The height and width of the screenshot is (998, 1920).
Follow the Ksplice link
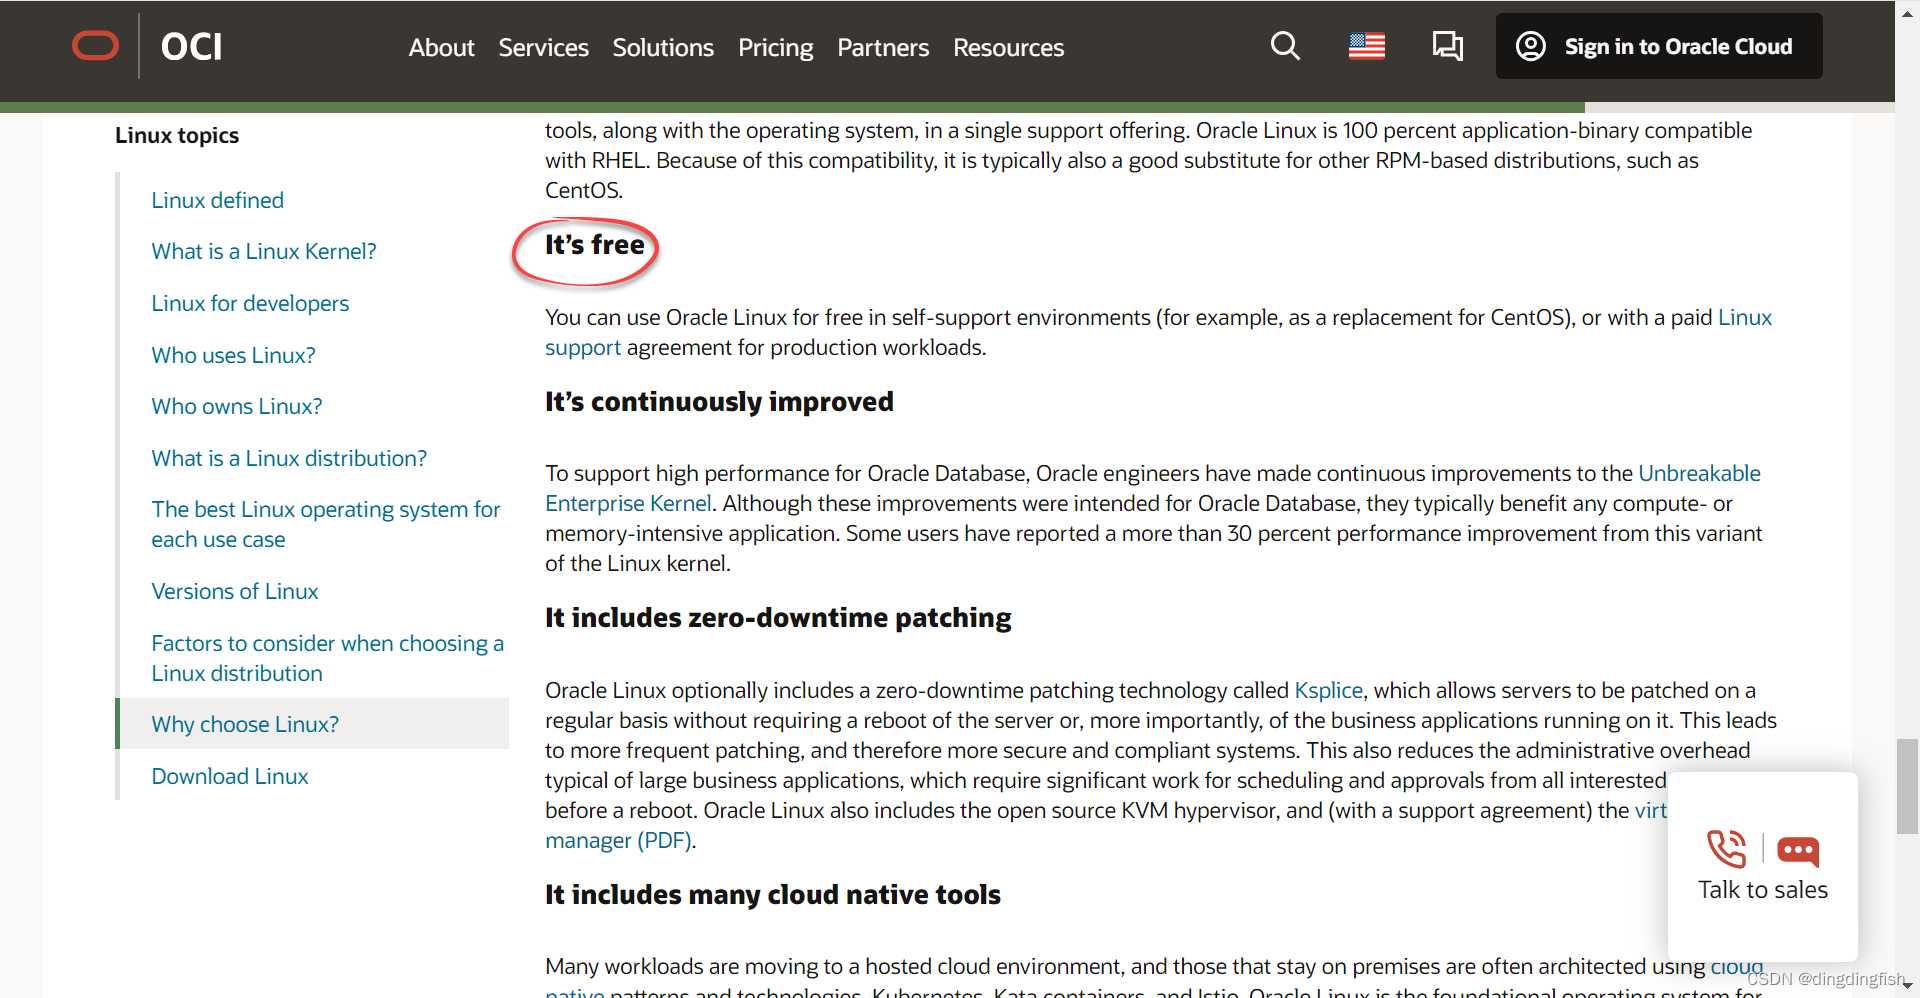pyautogui.click(x=1328, y=690)
